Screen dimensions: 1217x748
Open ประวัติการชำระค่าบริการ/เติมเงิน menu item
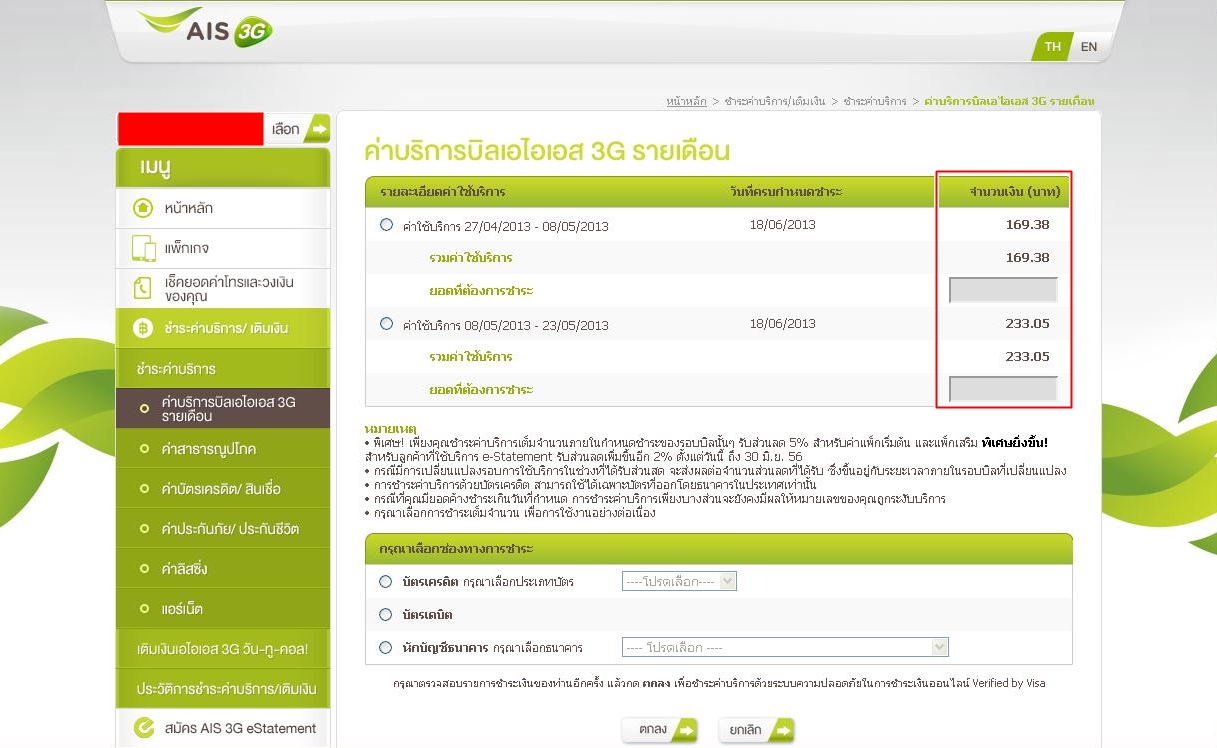(x=223, y=688)
